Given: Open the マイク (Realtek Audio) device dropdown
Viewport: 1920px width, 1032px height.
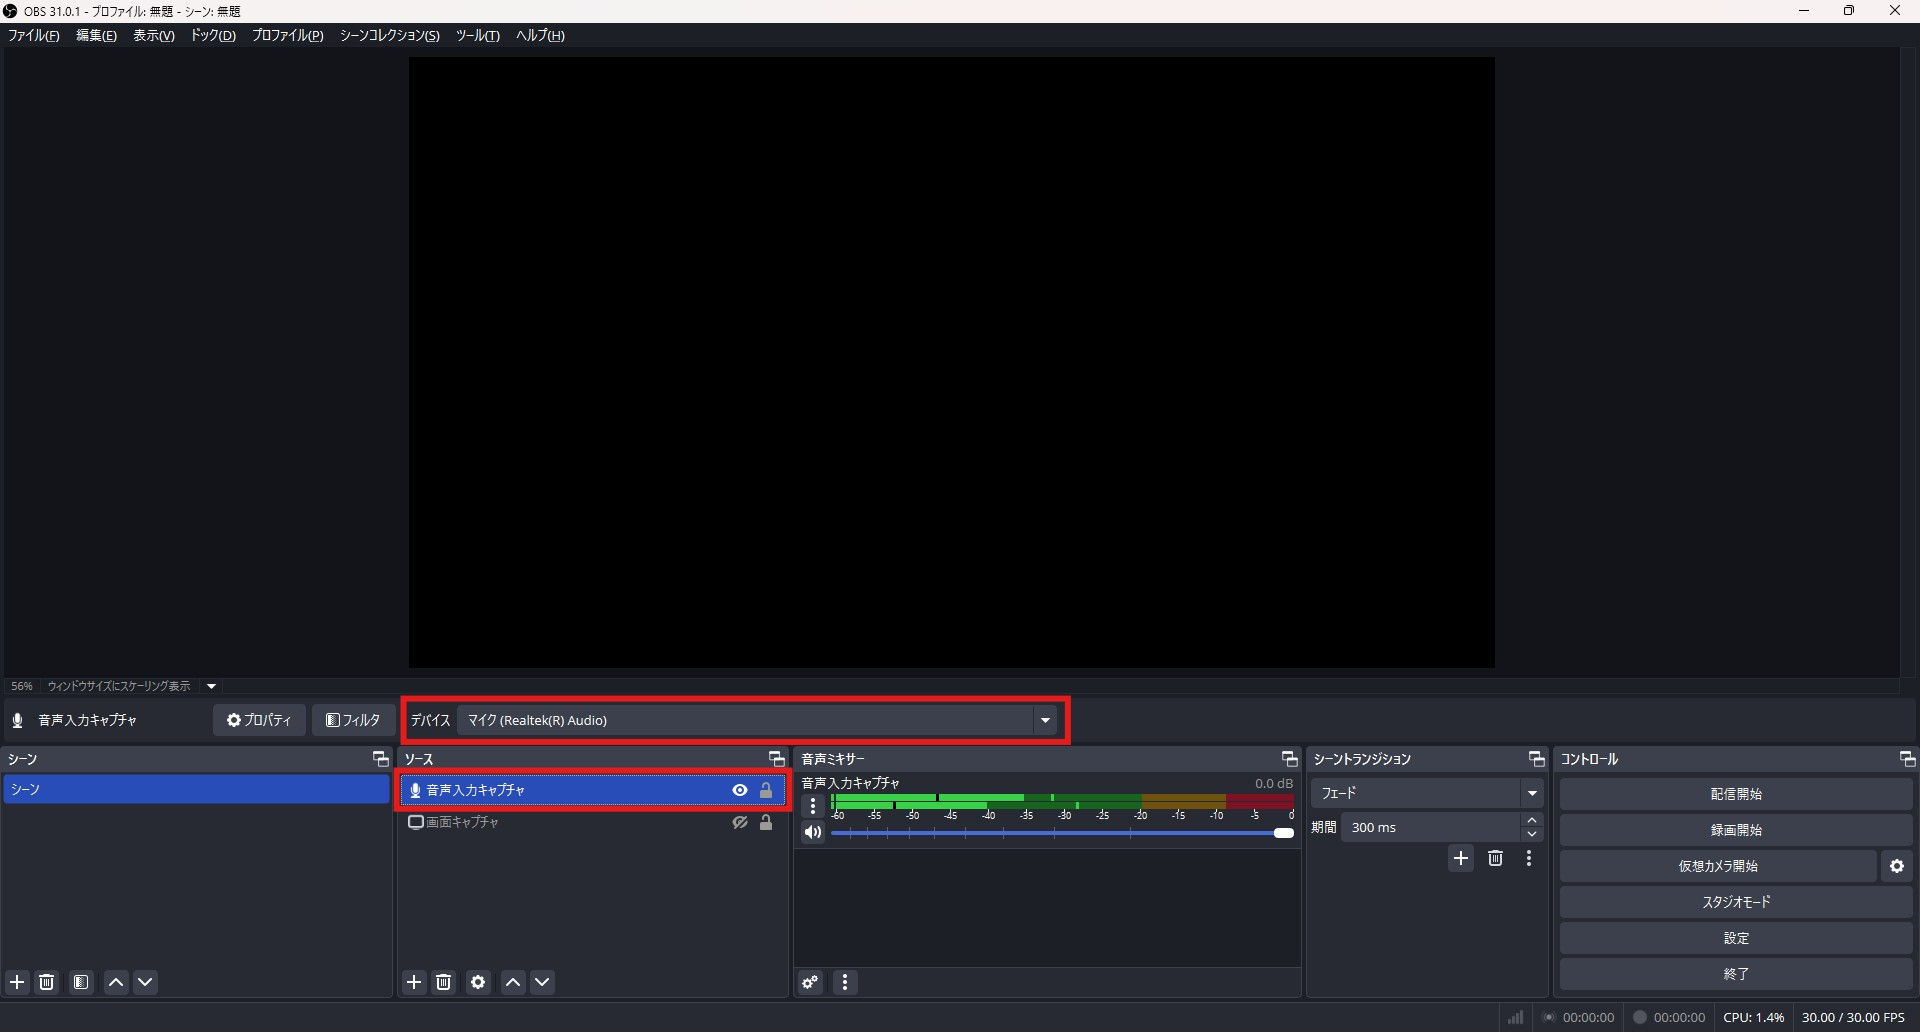Looking at the screenshot, I should point(1045,720).
